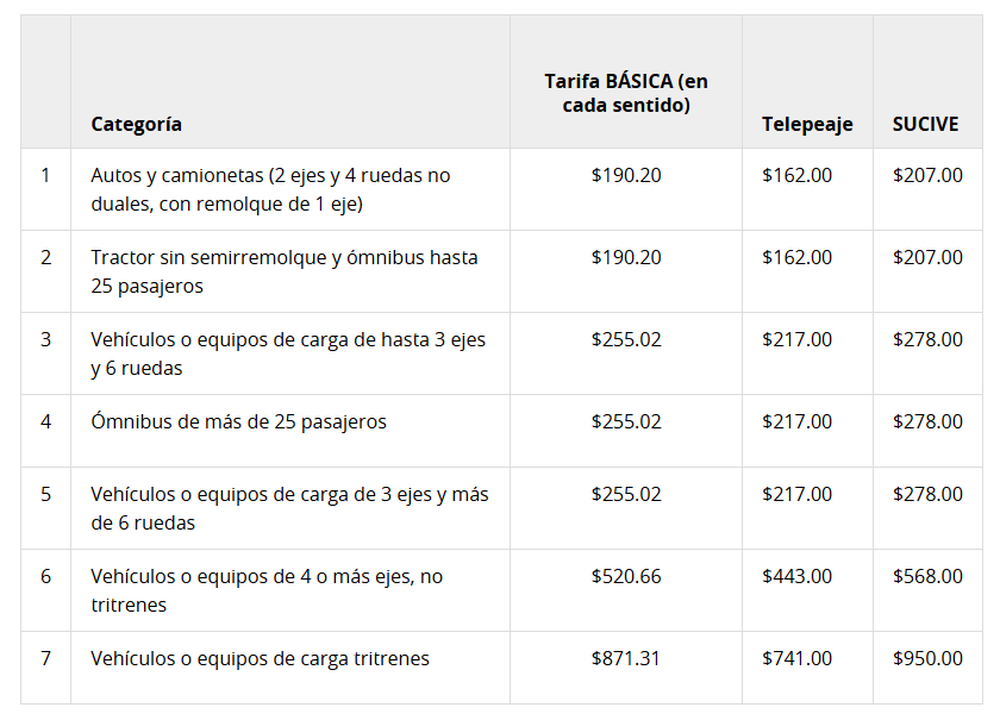Viewport: 1000px width, 720px height.
Task: Select the 4 o más ejes category text
Action: coord(266,590)
